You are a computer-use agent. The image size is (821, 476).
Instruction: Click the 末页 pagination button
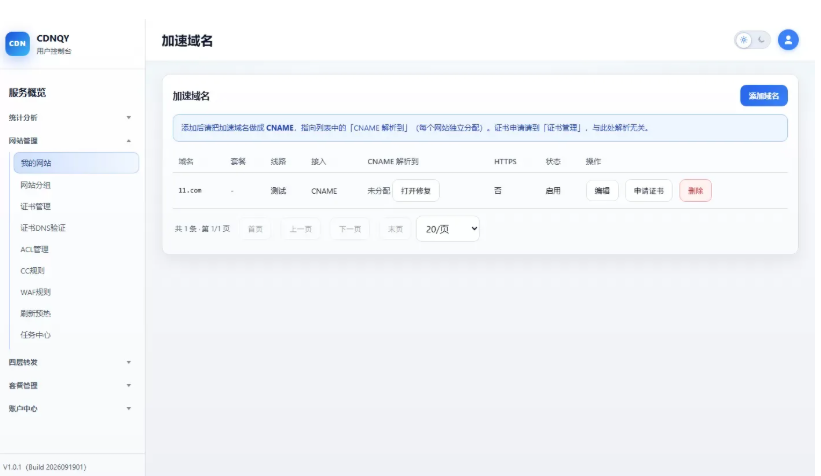395,229
